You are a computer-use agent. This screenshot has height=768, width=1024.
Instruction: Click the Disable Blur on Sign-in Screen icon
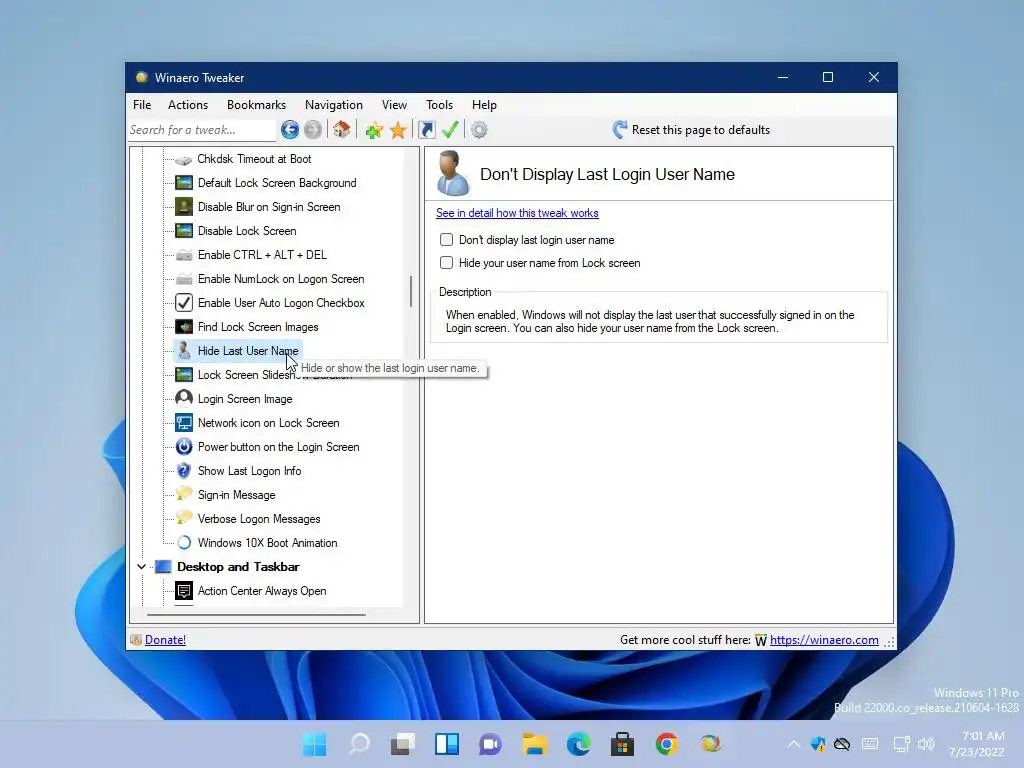point(184,207)
